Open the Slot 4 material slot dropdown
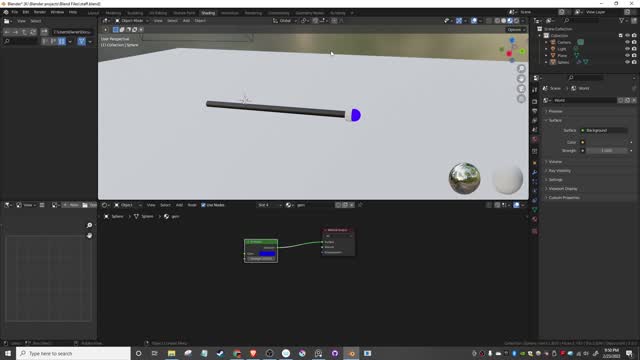640x360 pixels. 269,205
